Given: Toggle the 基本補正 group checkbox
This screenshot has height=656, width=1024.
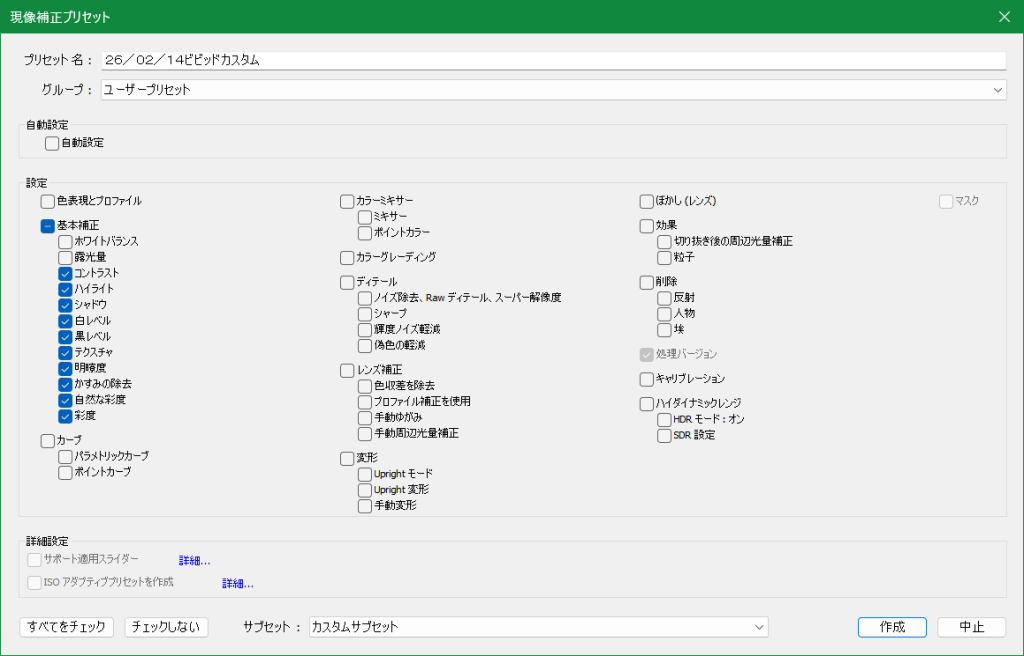Looking at the screenshot, I should (x=48, y=226).
